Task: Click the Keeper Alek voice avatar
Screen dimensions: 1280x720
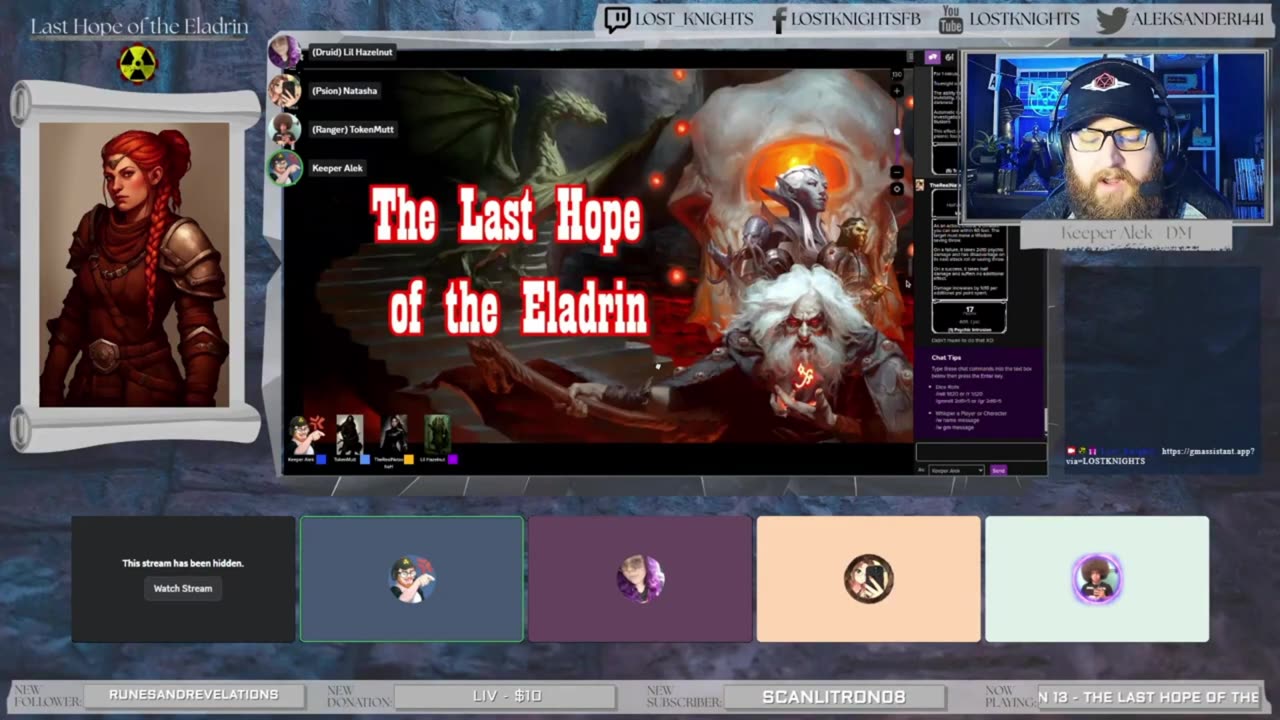Action: pos(285,168)
